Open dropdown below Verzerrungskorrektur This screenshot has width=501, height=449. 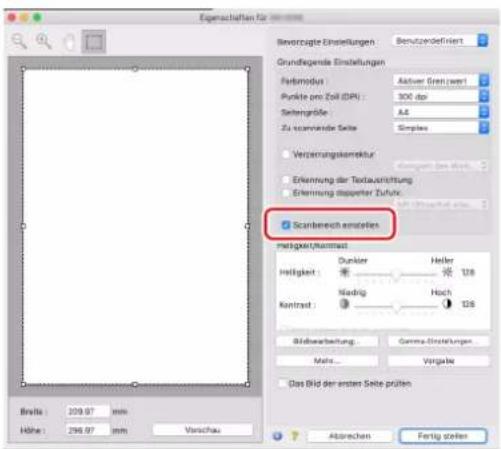440,166
